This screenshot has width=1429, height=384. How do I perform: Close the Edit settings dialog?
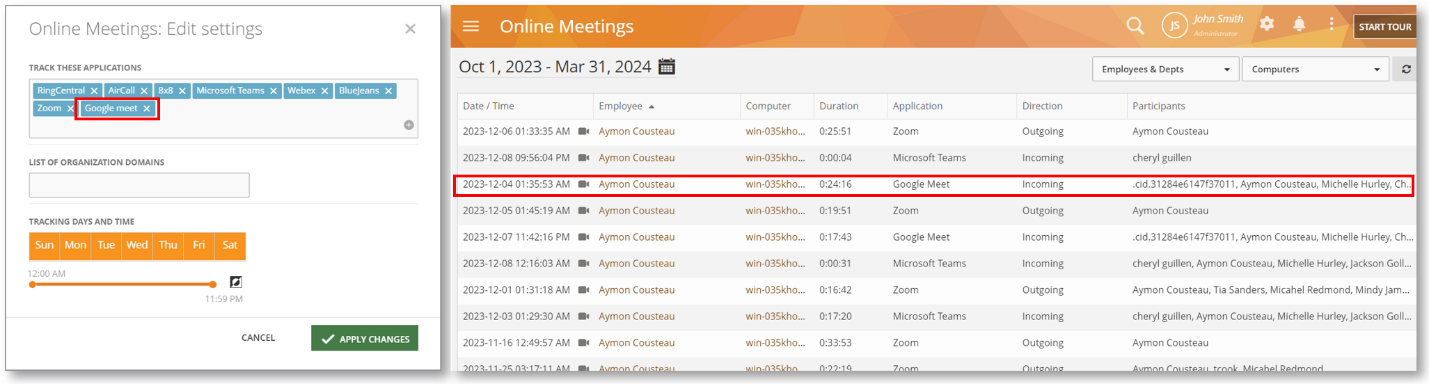point(410,29)
